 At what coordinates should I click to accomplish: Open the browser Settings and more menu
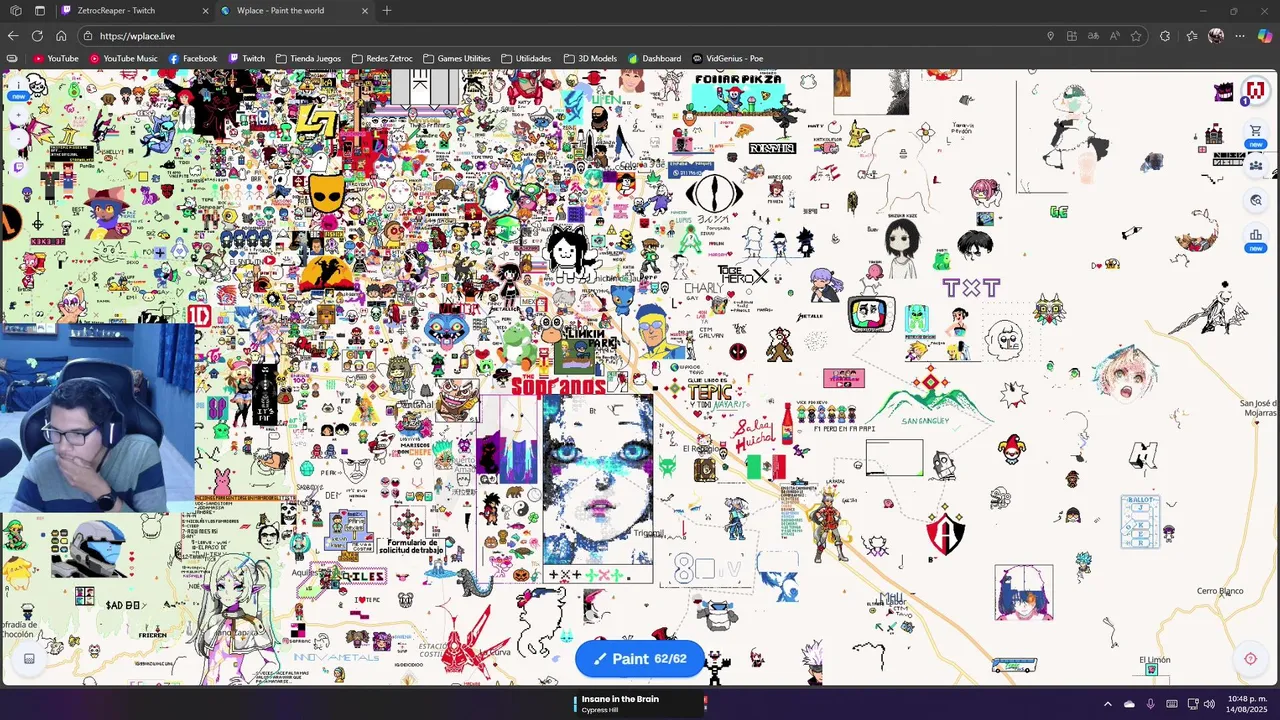pyautogui.click(x=1240, y=36)
